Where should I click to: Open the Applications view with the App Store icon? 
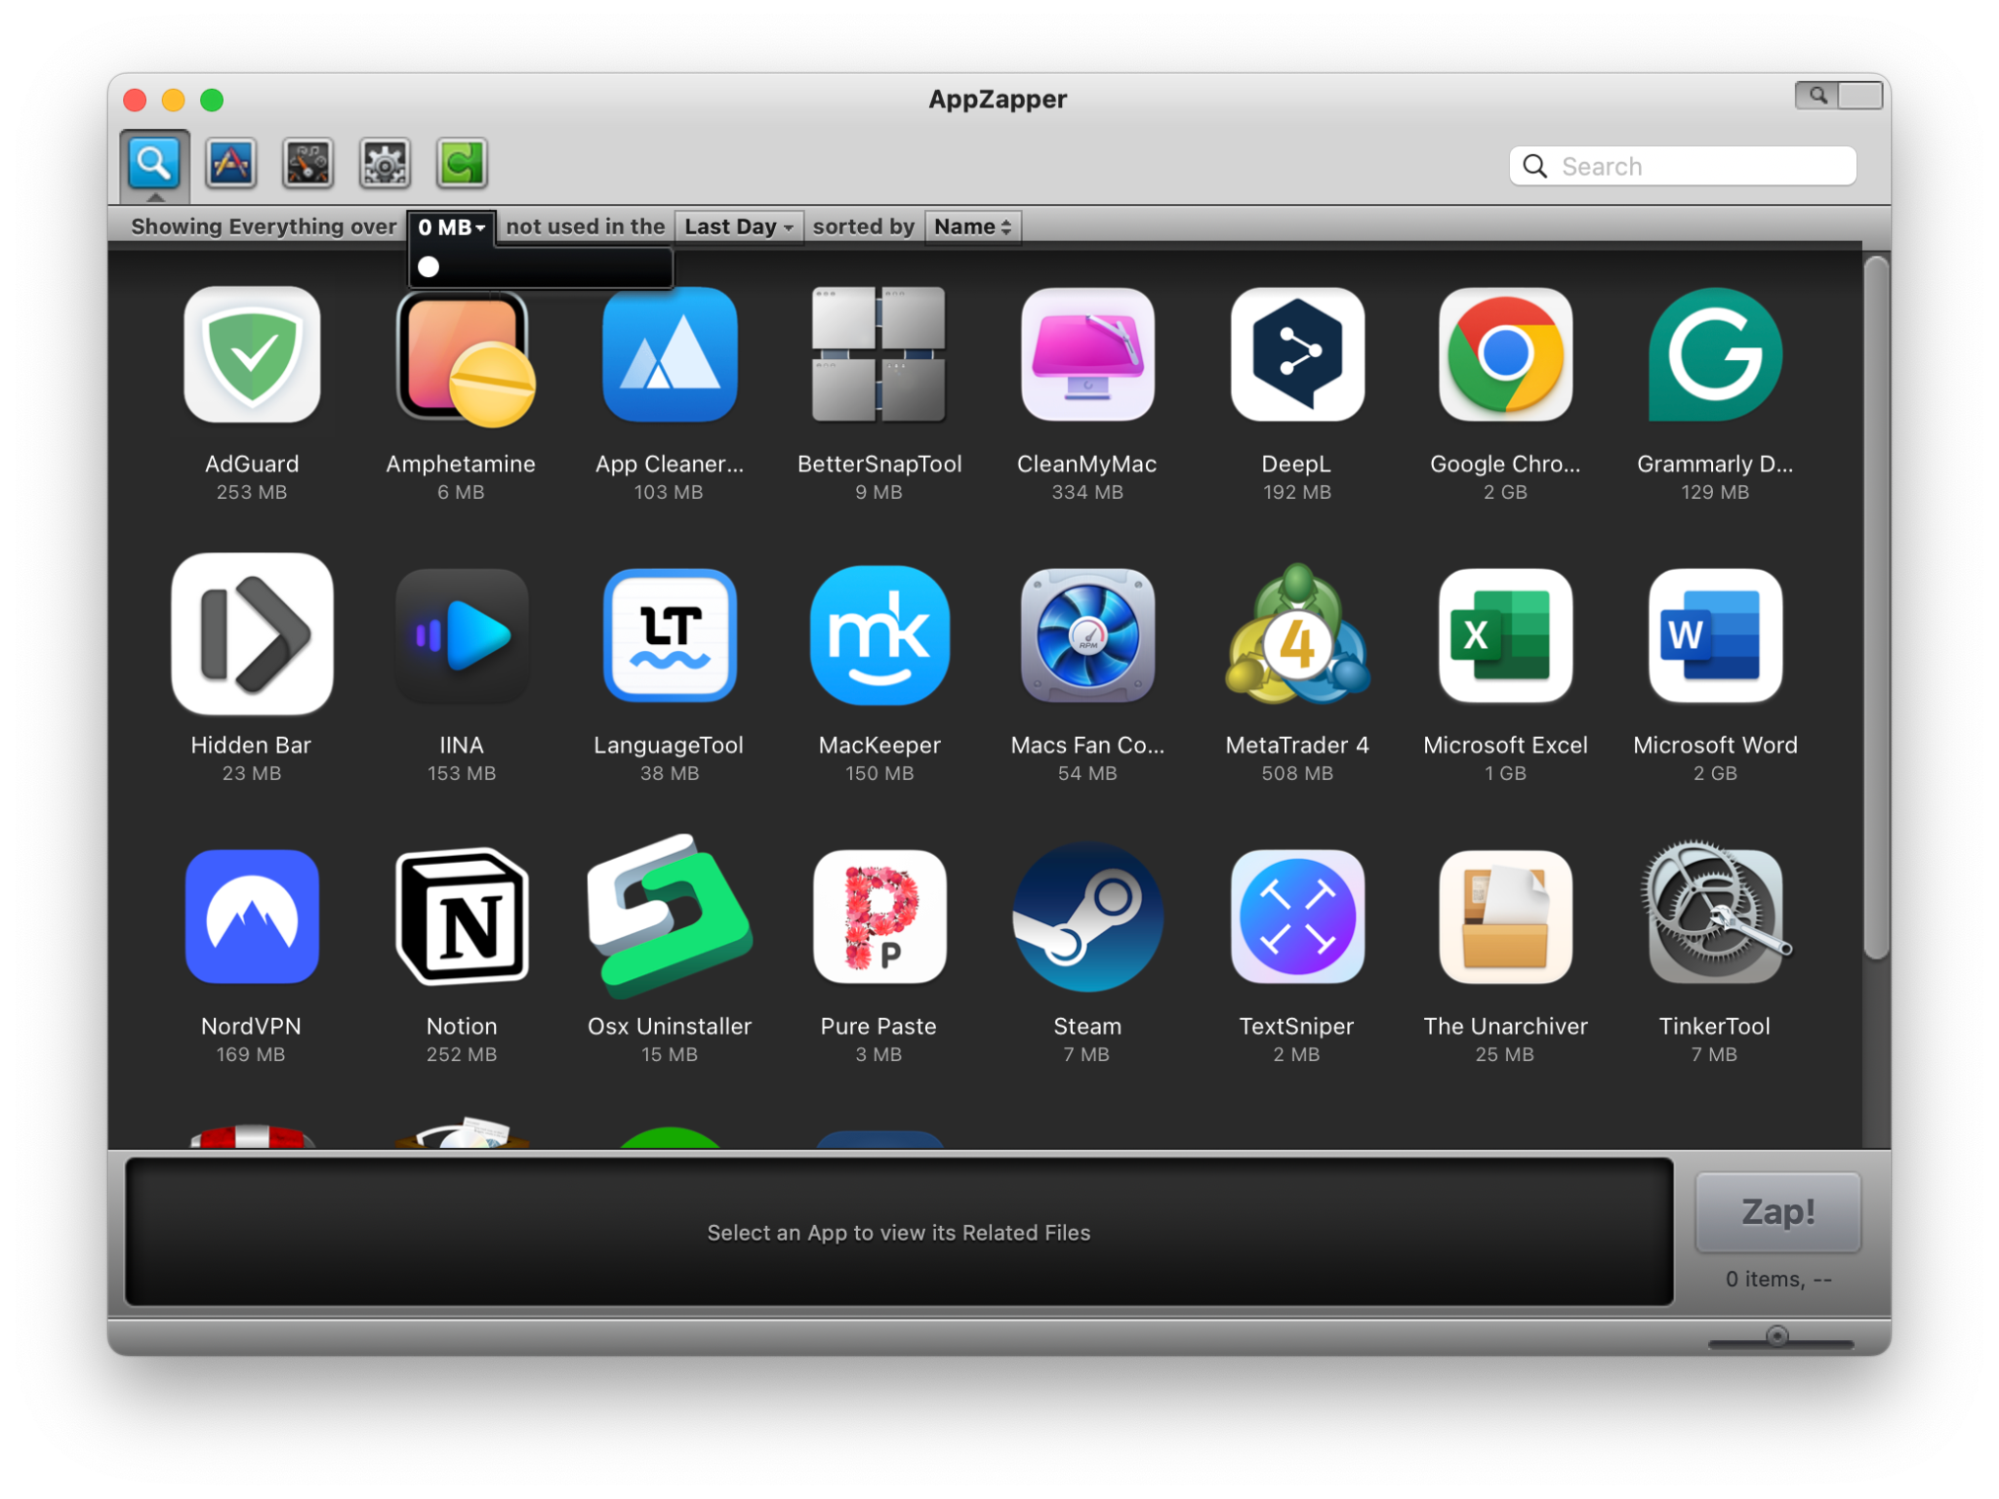[228, 163]
